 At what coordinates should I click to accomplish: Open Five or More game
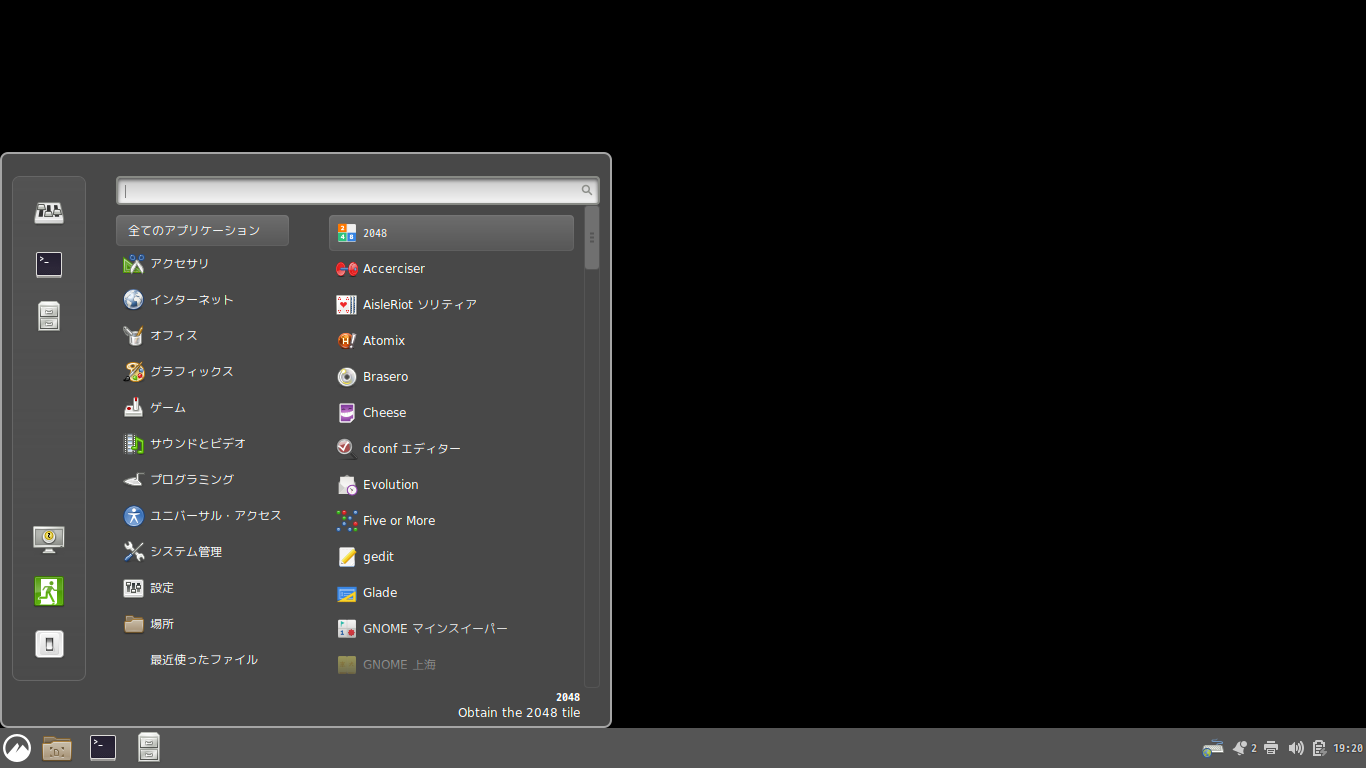(x=451, y=520)
